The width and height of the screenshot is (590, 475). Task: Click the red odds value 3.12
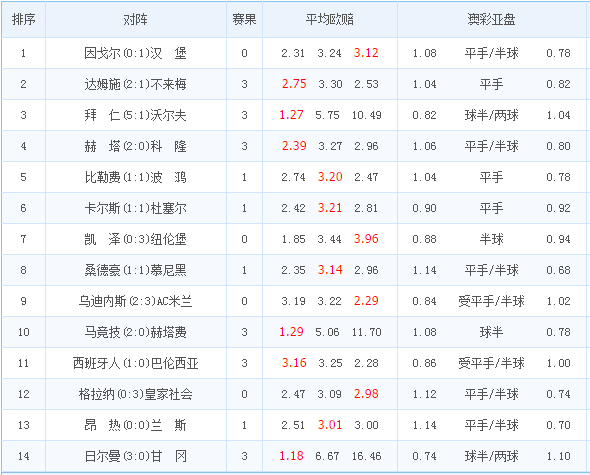(366, 53)
